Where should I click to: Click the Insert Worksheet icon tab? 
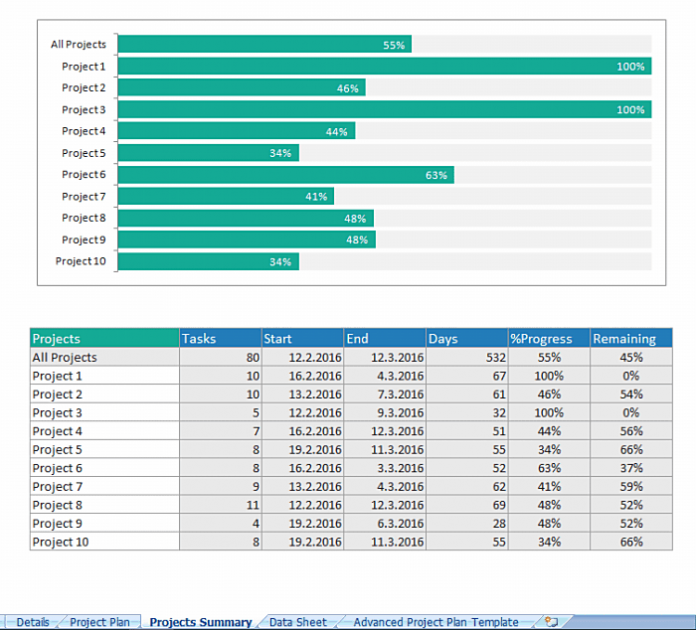[551, 622]
